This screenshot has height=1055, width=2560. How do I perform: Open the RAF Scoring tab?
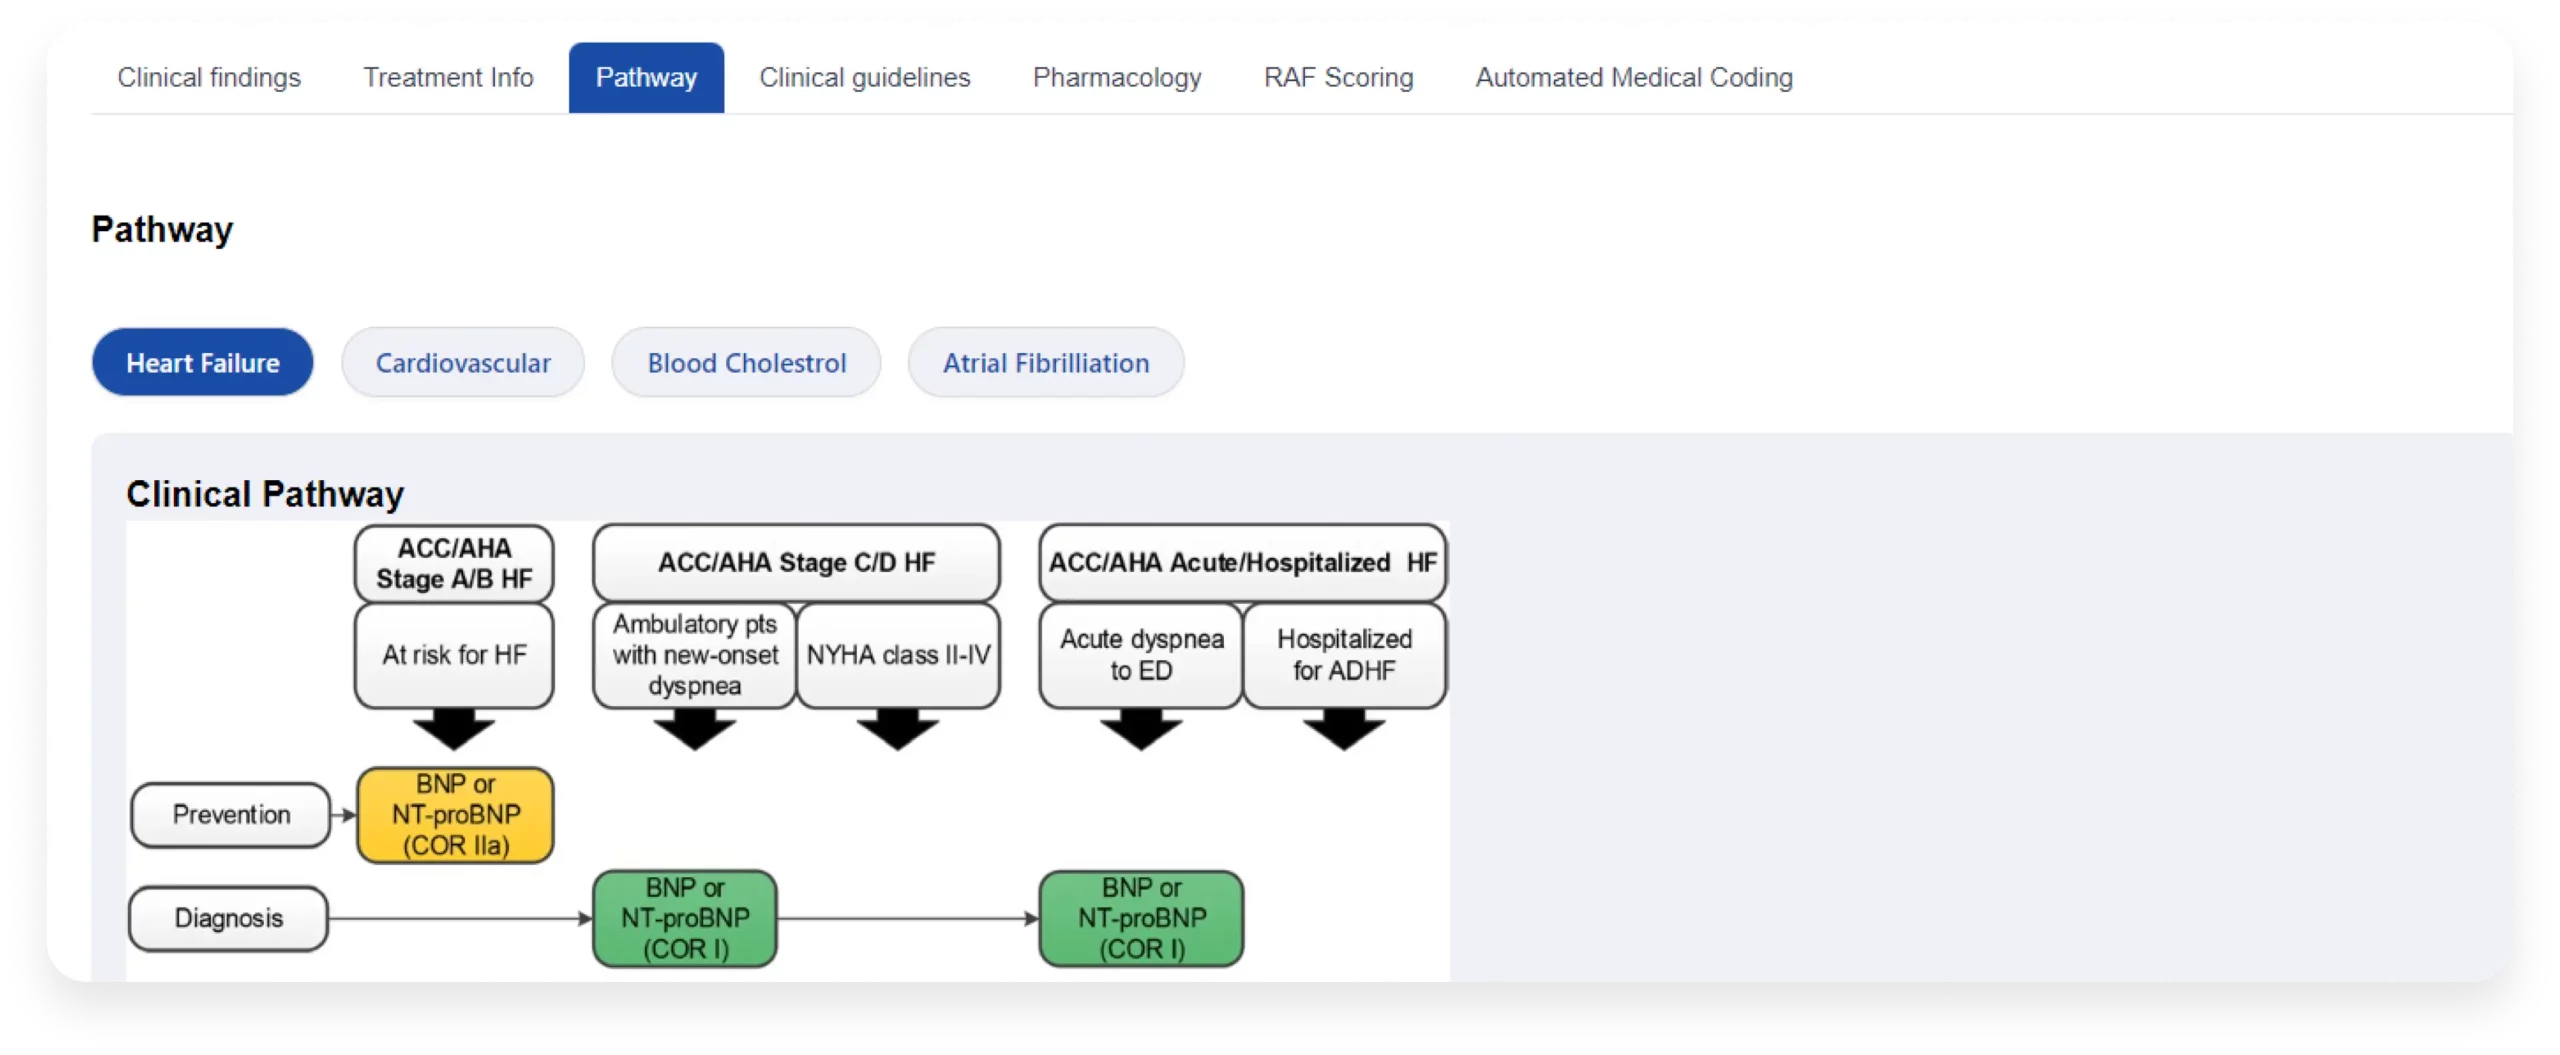pyautogui.click(x=1338, y=78)
